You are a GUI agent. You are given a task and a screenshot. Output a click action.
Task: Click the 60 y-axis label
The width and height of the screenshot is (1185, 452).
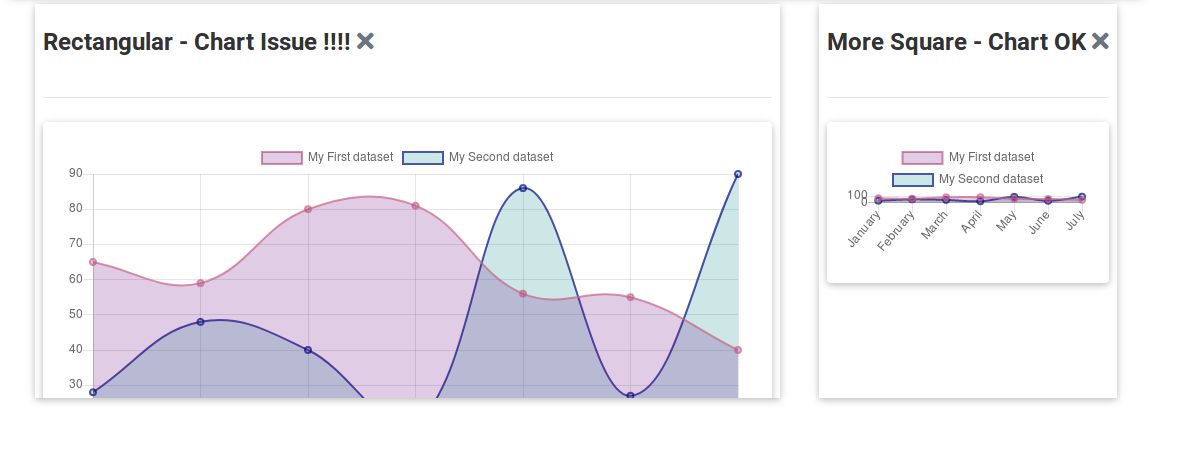pyautogui.click(x=76, y=279)
